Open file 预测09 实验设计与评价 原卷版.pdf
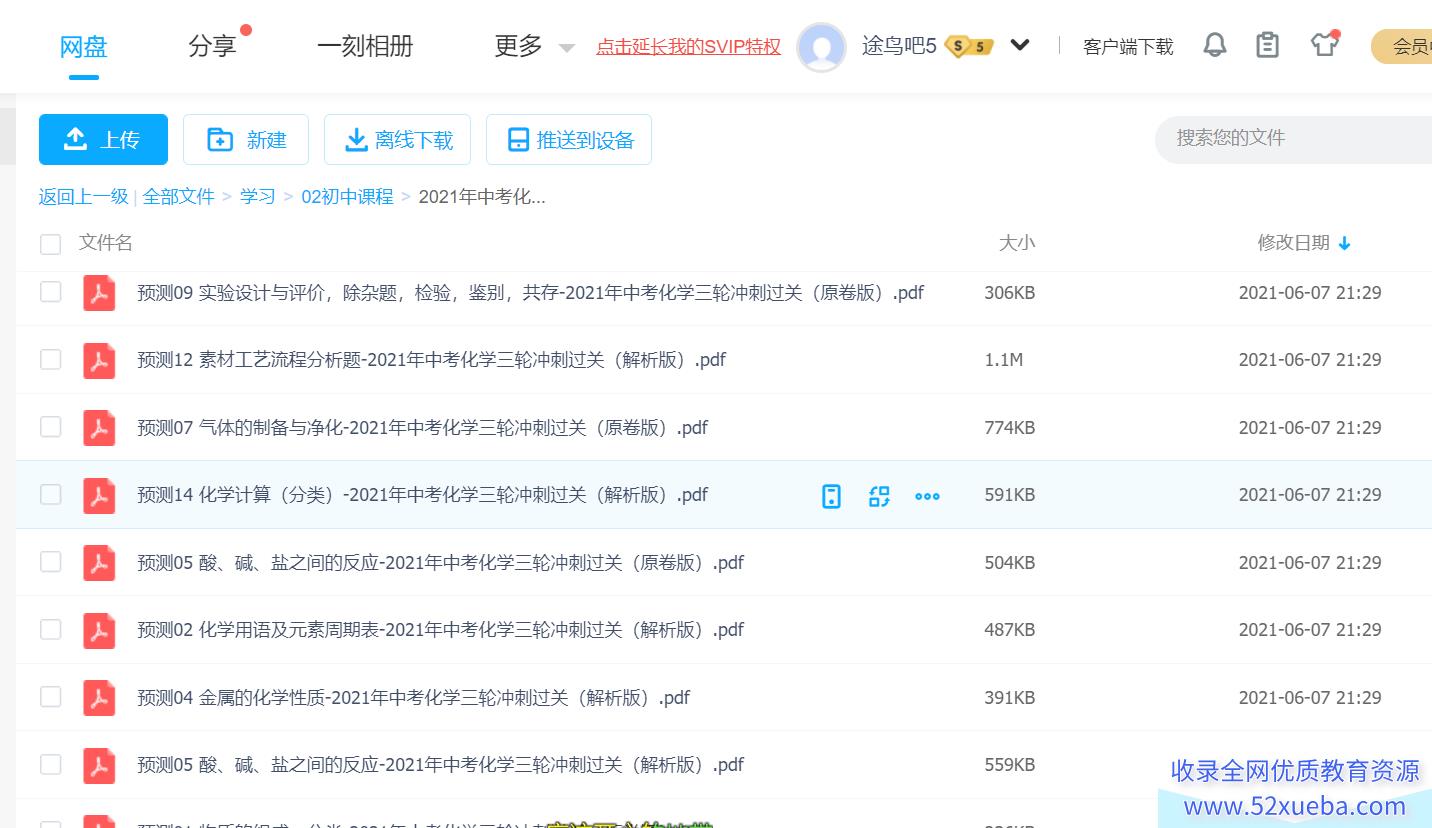The height and width of the screenshot is (828, 1432). [530, 293]
